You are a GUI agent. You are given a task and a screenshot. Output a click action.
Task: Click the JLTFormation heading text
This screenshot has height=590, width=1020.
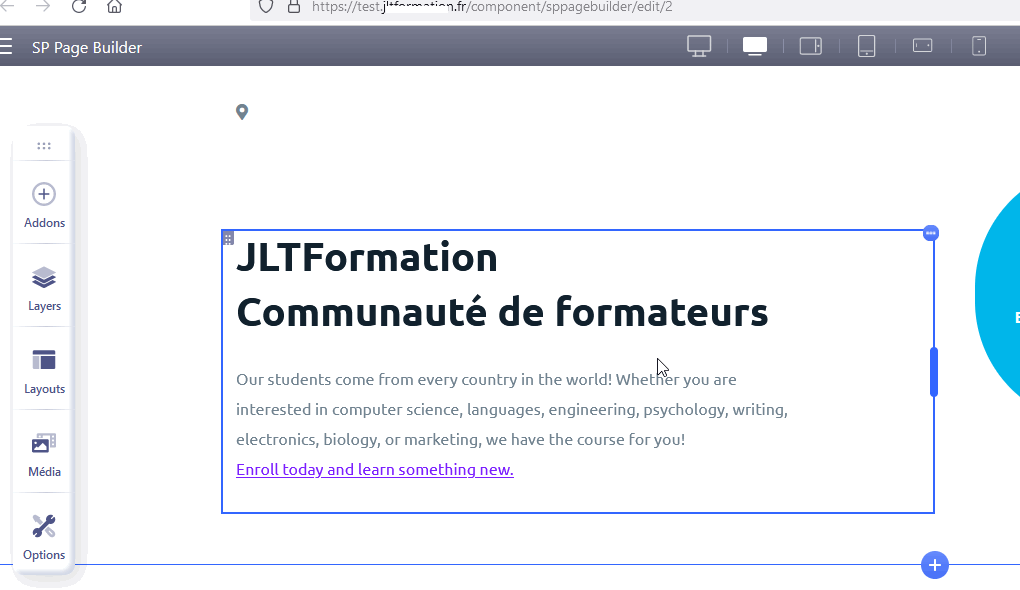click(x=367, y=257)
